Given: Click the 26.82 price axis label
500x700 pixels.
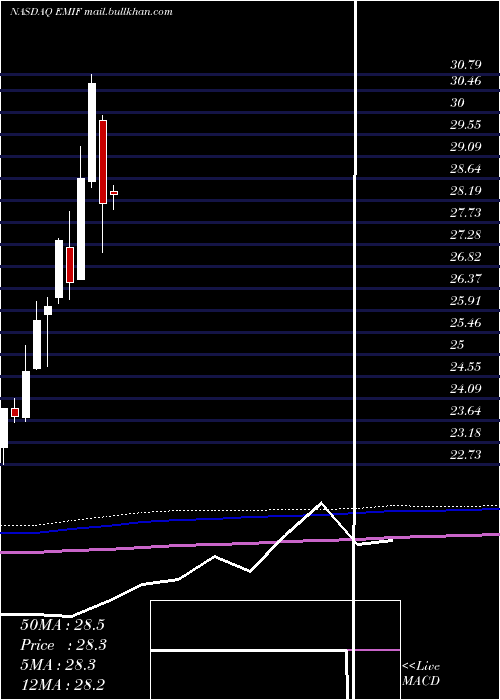Looking at the screenshot, I should (x=466, y=257).
